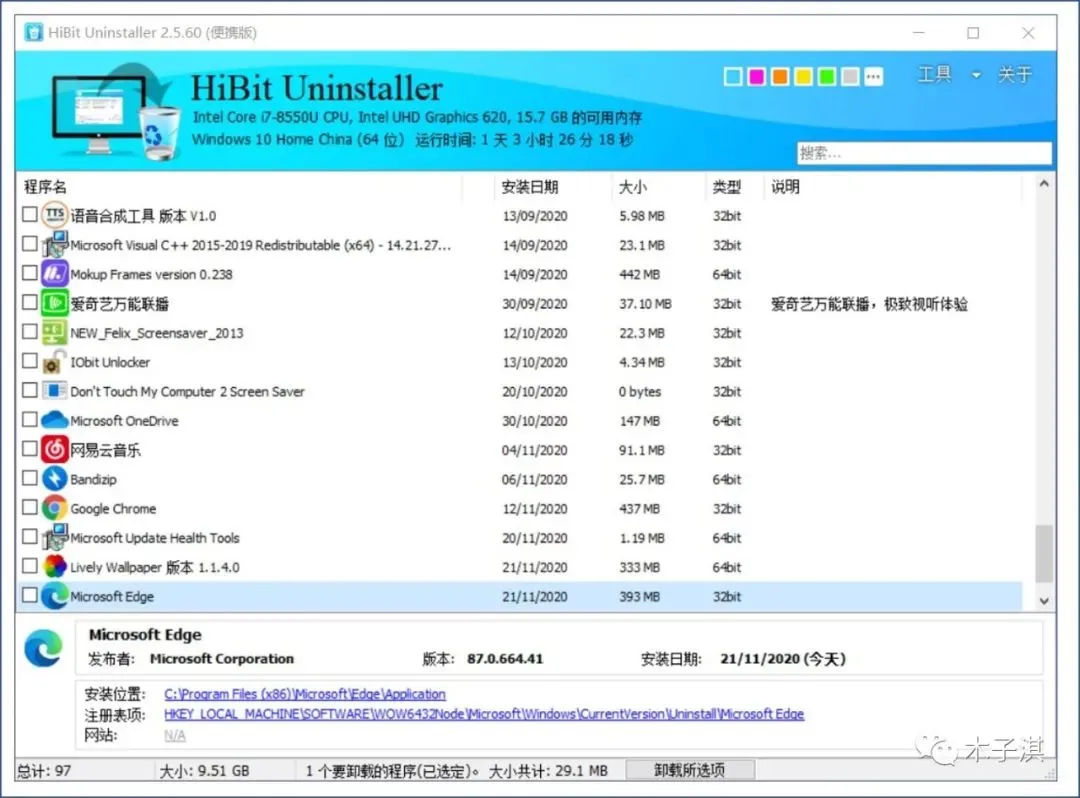Image resolution: width=1080 pixels, height=798 pixels.
Task: Click the Microsoft Visual C++ Redistributable icon
Action: 54,244
